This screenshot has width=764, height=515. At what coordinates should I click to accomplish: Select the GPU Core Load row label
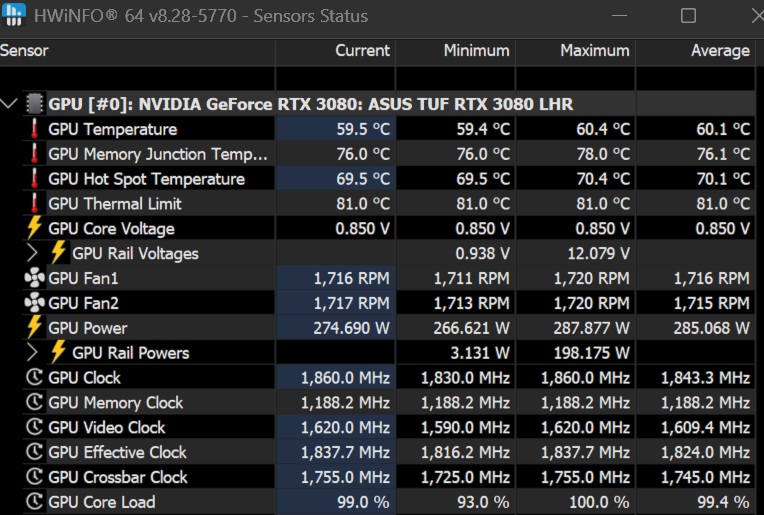click(x=102, y=502)
